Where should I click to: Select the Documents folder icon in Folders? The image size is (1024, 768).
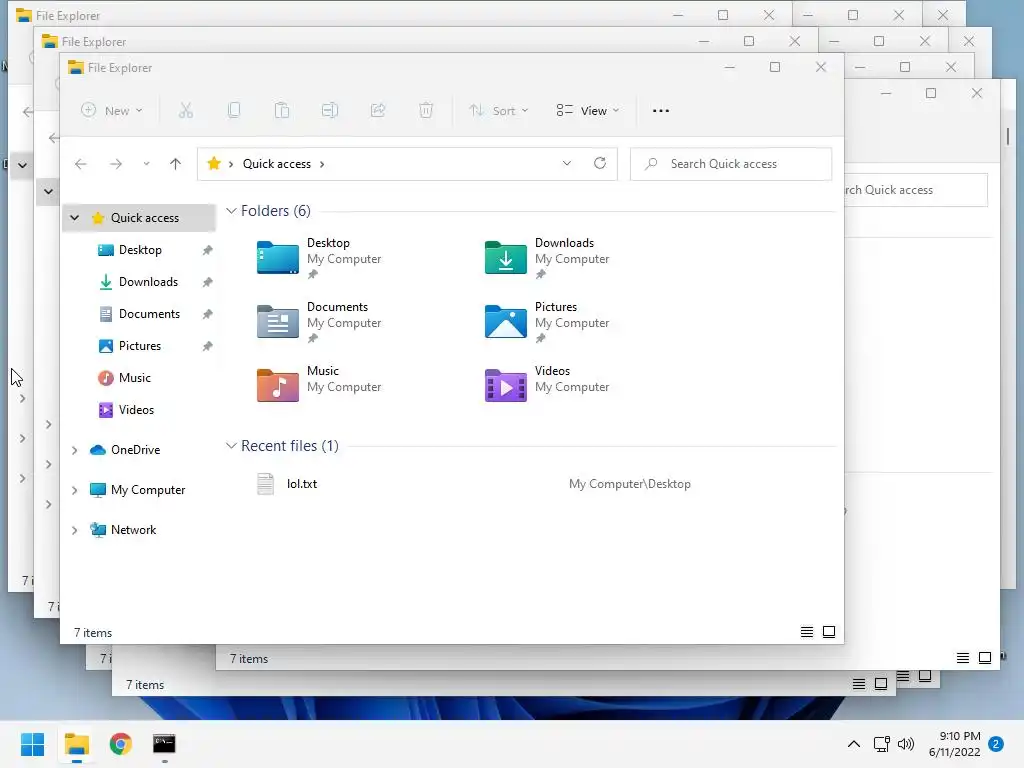click(x=278, y=321)
